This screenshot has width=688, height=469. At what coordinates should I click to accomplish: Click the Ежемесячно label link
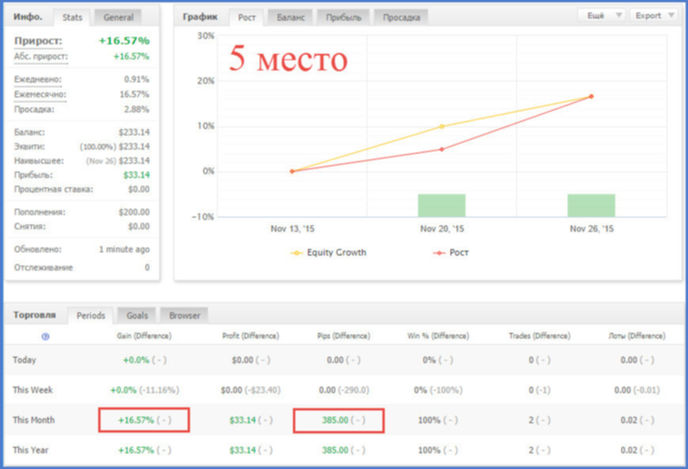40,94
